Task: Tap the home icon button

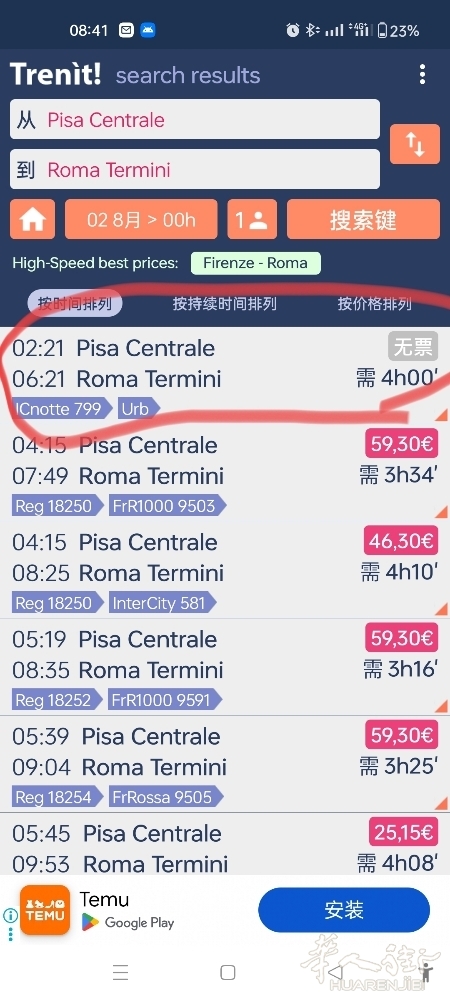Action: 33,219
